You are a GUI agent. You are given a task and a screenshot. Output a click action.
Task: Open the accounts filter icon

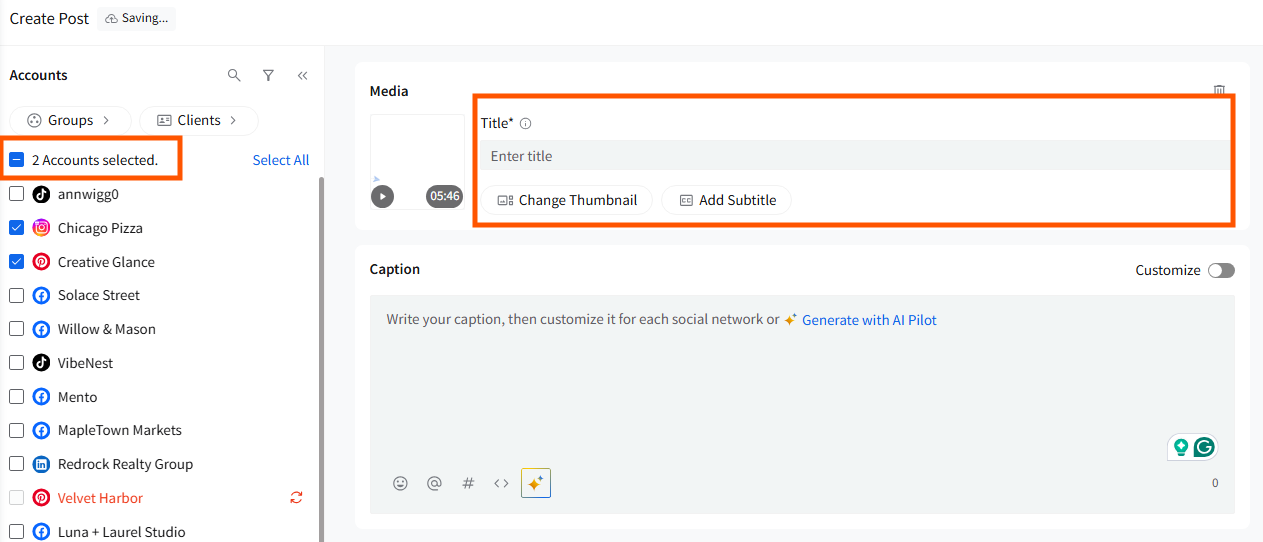pyautogui.click(x=268, y=75)
